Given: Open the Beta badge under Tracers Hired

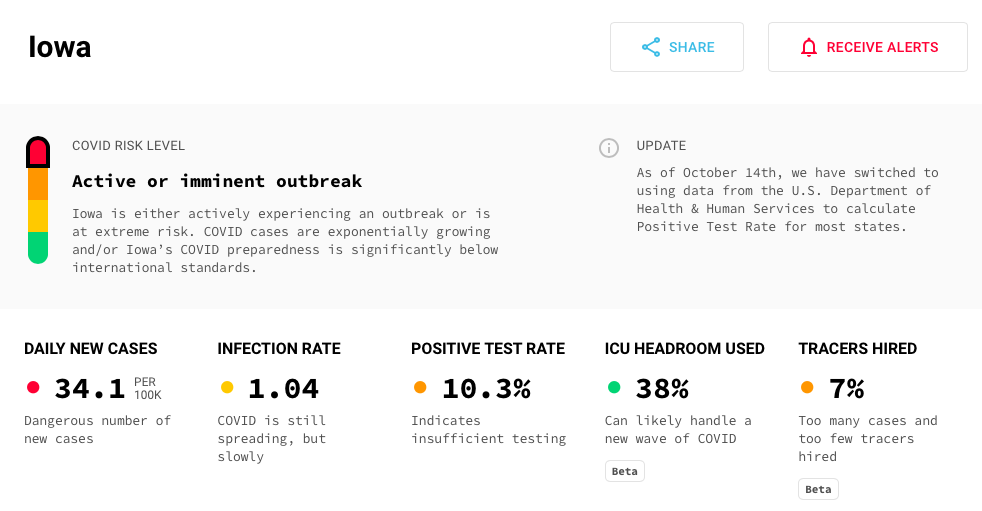Looking at the screenshot, I should pyautogui.click(x=818, y=489).
